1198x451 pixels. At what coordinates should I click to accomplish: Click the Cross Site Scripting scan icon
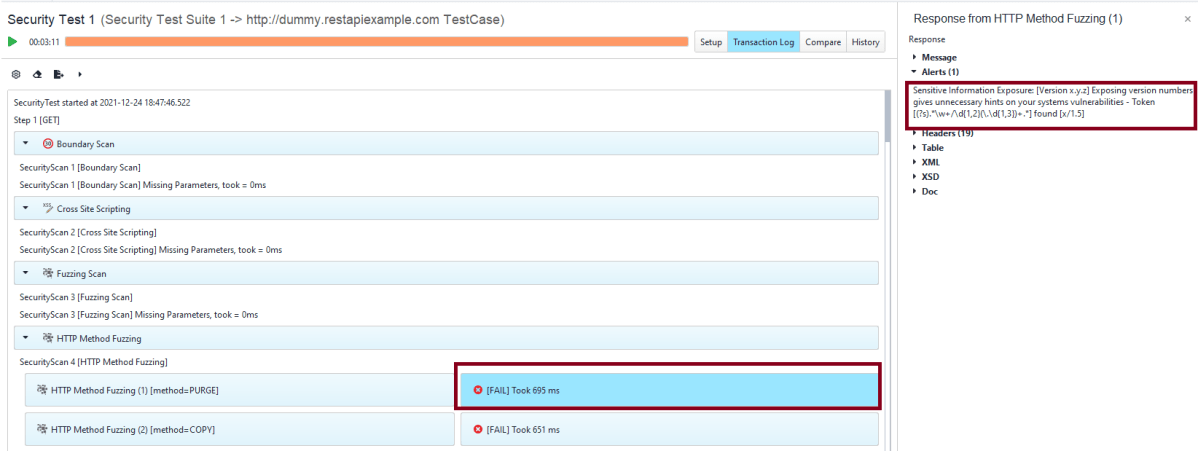48,208
